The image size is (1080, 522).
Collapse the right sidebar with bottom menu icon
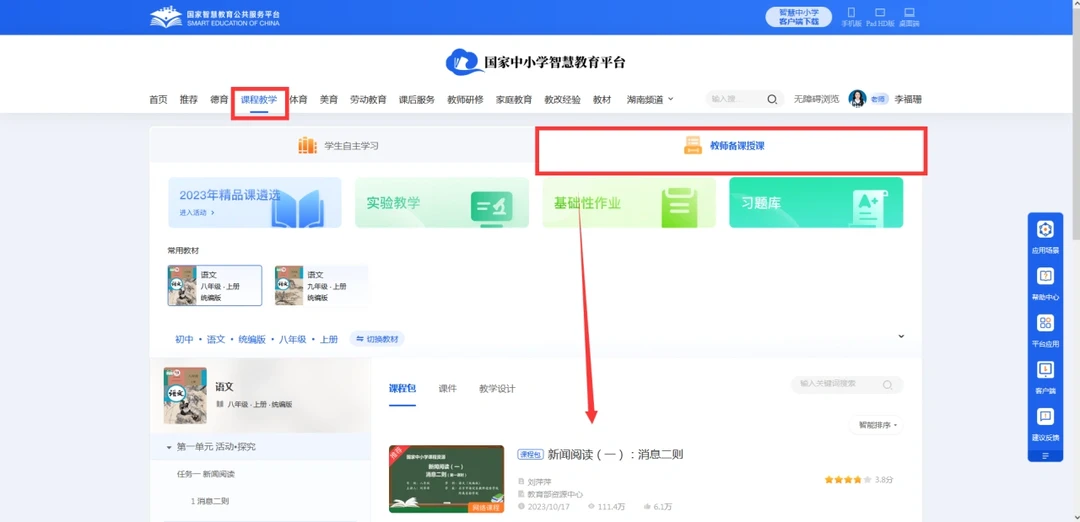coord(1045,456)
